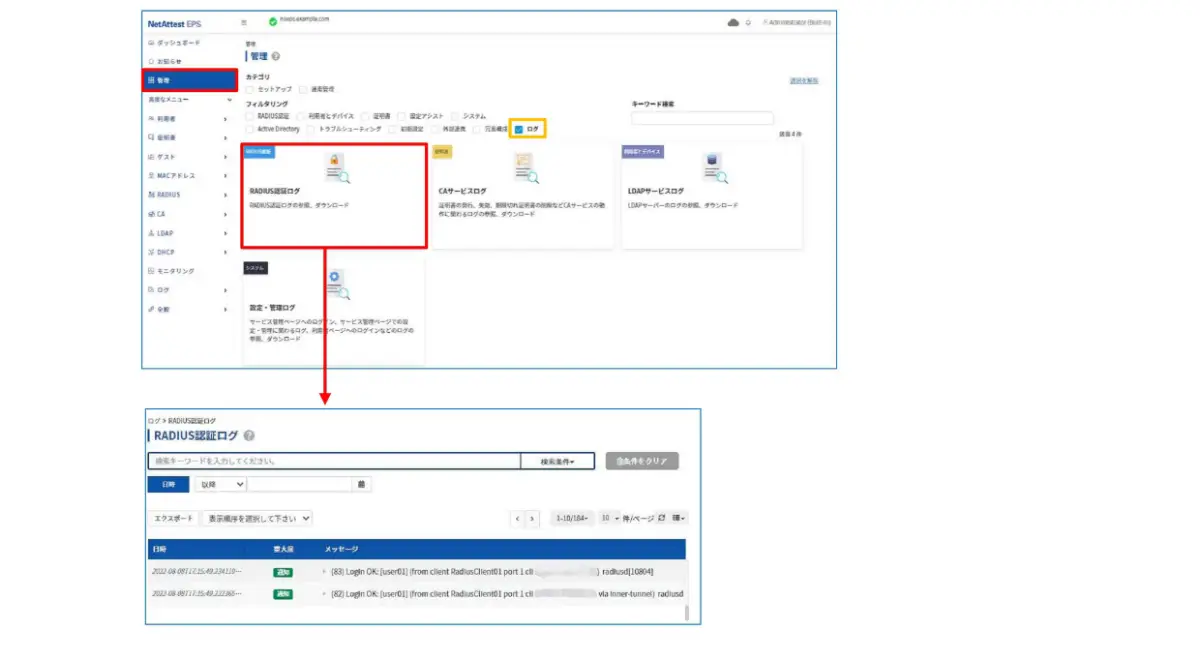Click help icon beside RADIUS認証ログ heading
Screen dimensions: 1200x649
(x=248, y=436)
